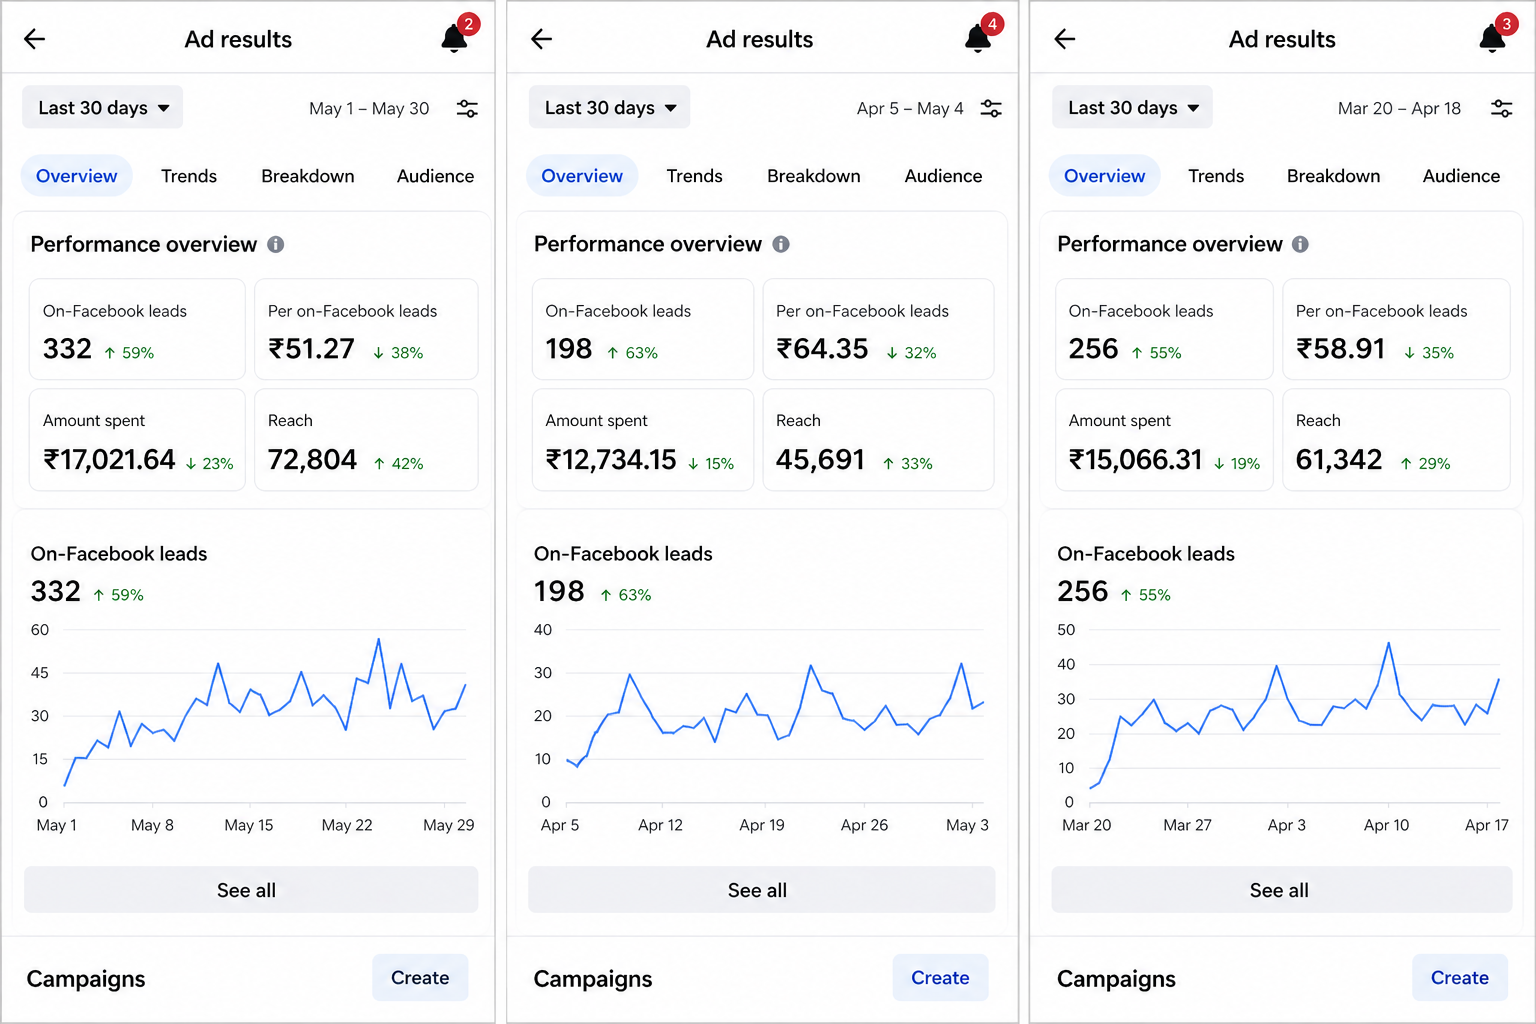This screenshot has width=1536, height=1024.
Task: Click See all under the 256 leads chart
Action: point(1282,890)
